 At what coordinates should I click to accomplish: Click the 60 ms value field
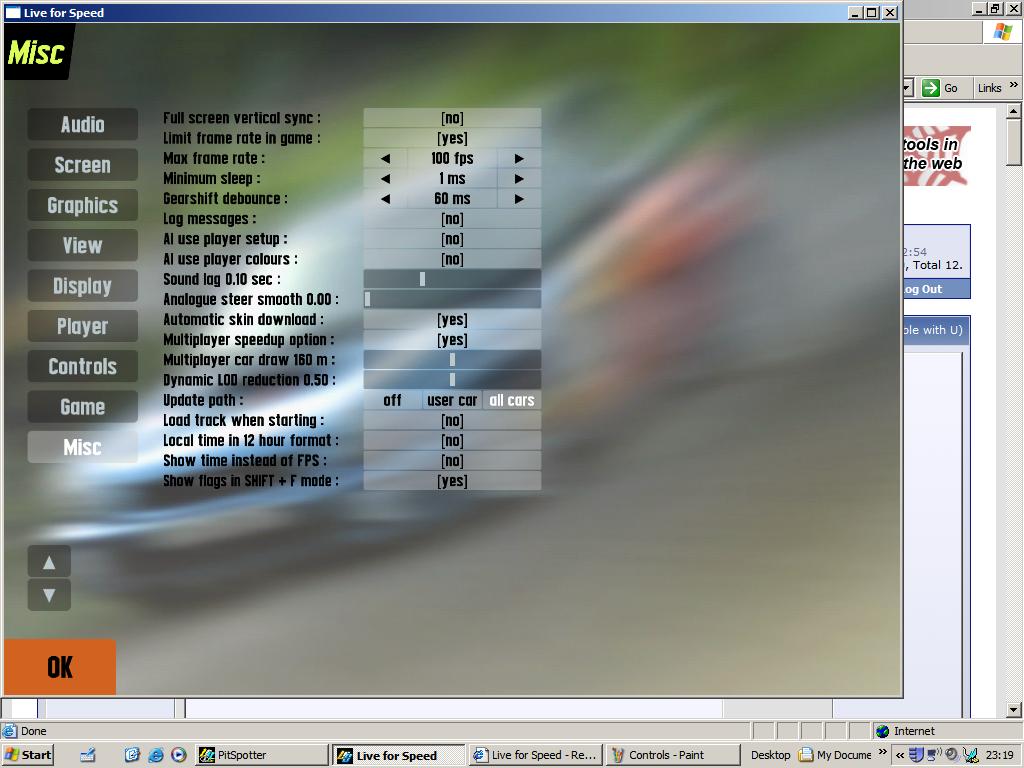pos(452,199)
